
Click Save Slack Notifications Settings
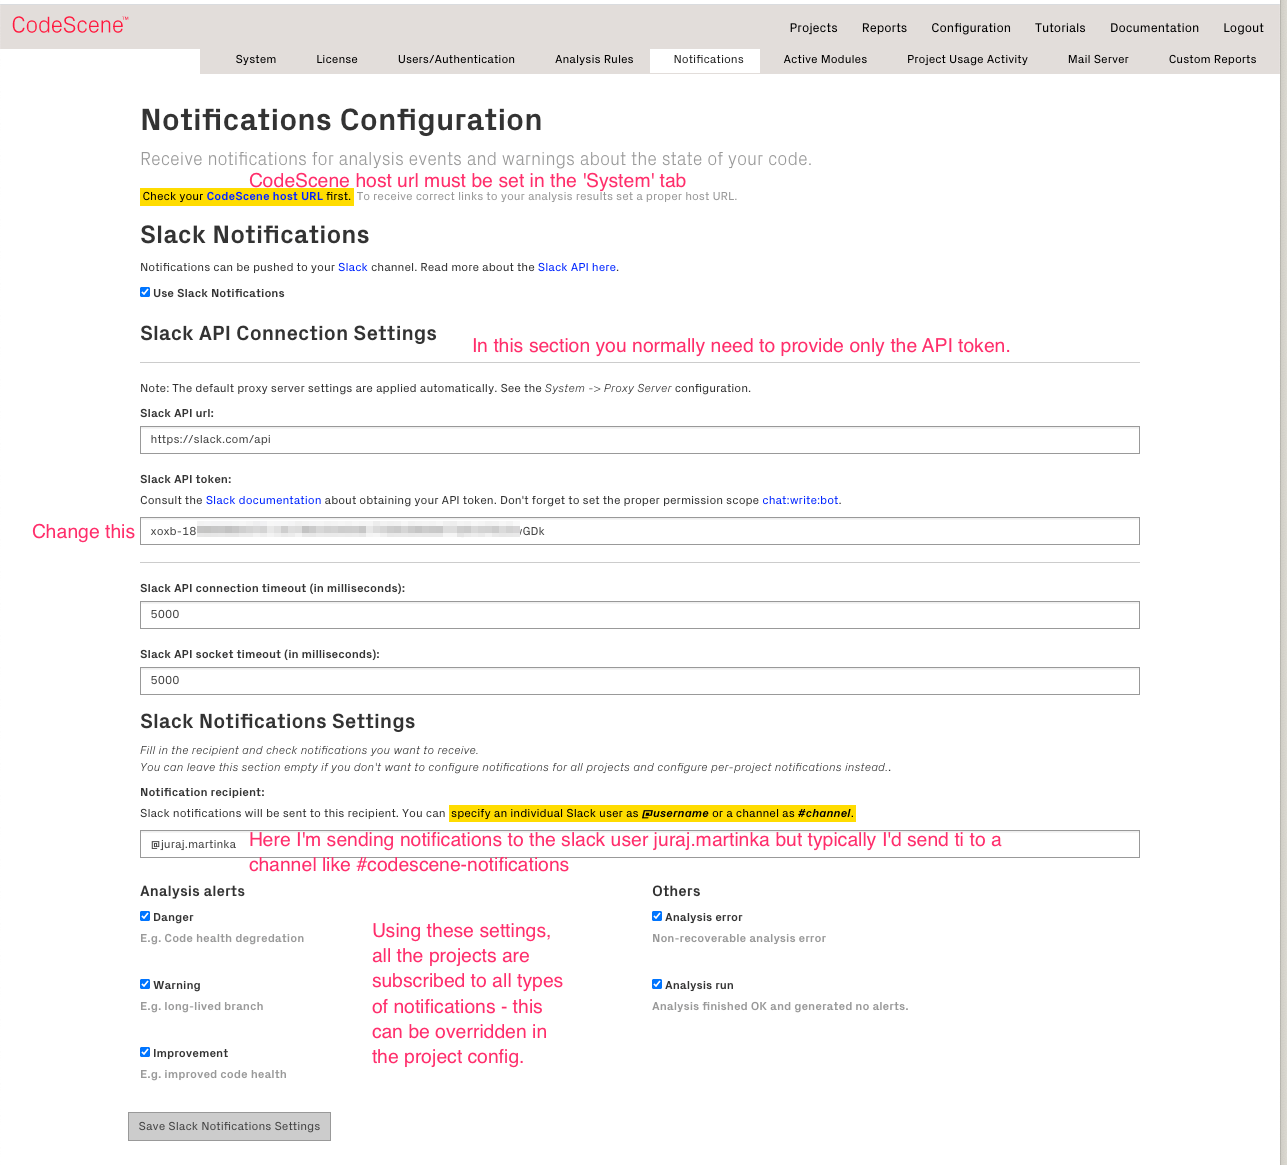click(x=228, y=1126)
